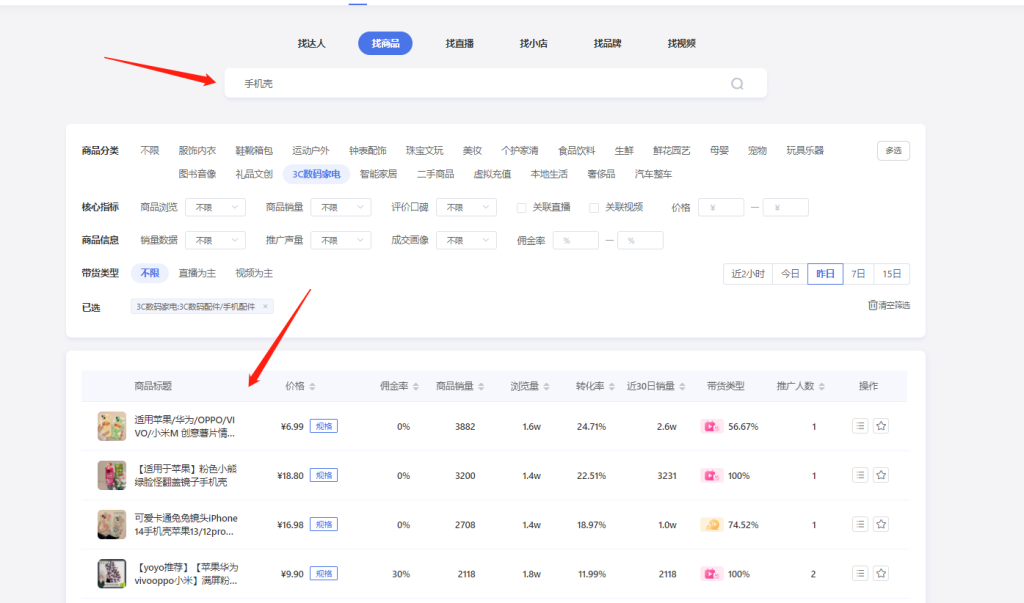The width and height of the screenshot is (1024, 603).
Task: Sort by 推广人数 column arrows
Action: [x=822, y=386]
